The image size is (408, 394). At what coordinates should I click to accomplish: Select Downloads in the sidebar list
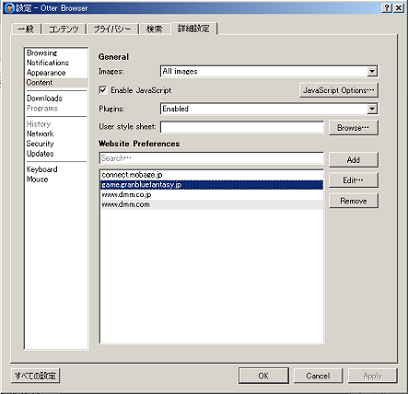click(x=56, y=98)
